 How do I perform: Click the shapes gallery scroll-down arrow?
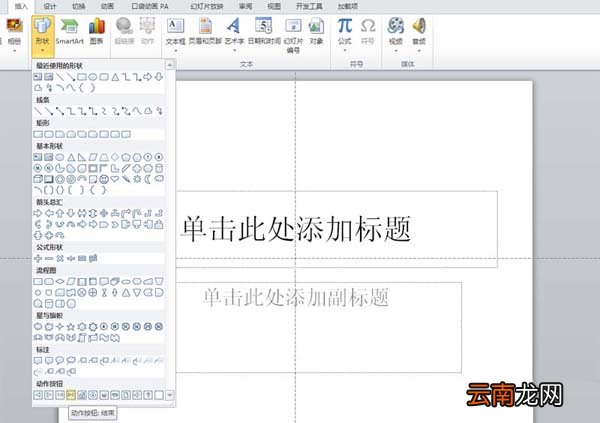click(x=170, y=395)
